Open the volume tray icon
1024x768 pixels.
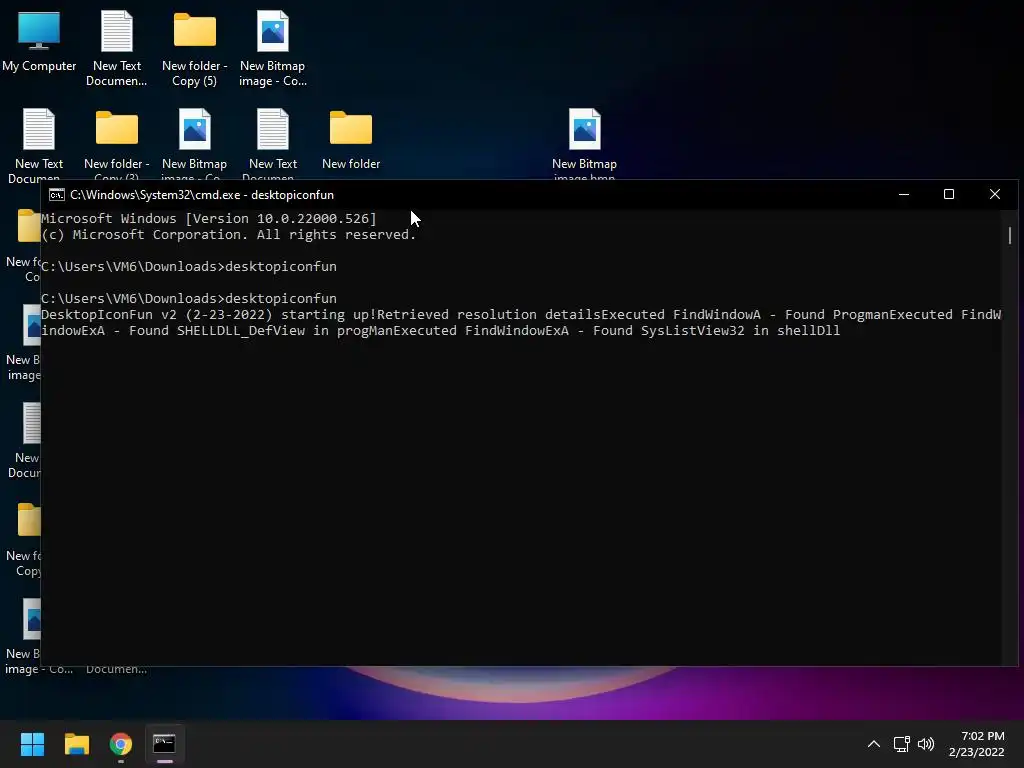926,744
